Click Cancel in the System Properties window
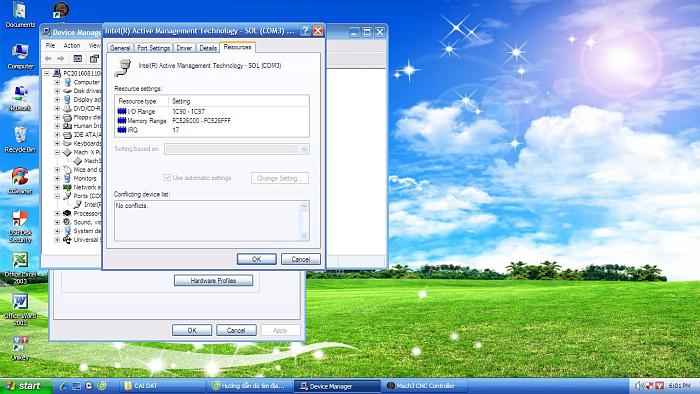Image resolution: width=700 pixels, height=394 pixels. click(236, 330)
